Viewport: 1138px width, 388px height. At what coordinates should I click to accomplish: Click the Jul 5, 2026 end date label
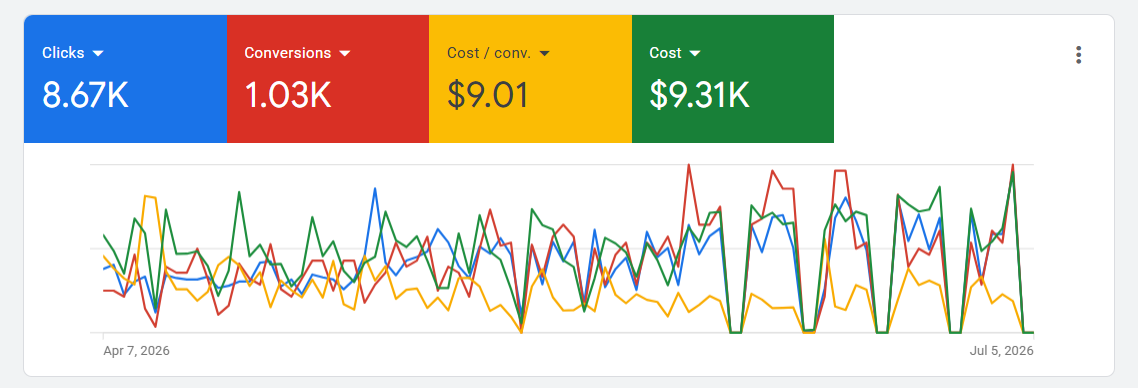click(1002, 351)
